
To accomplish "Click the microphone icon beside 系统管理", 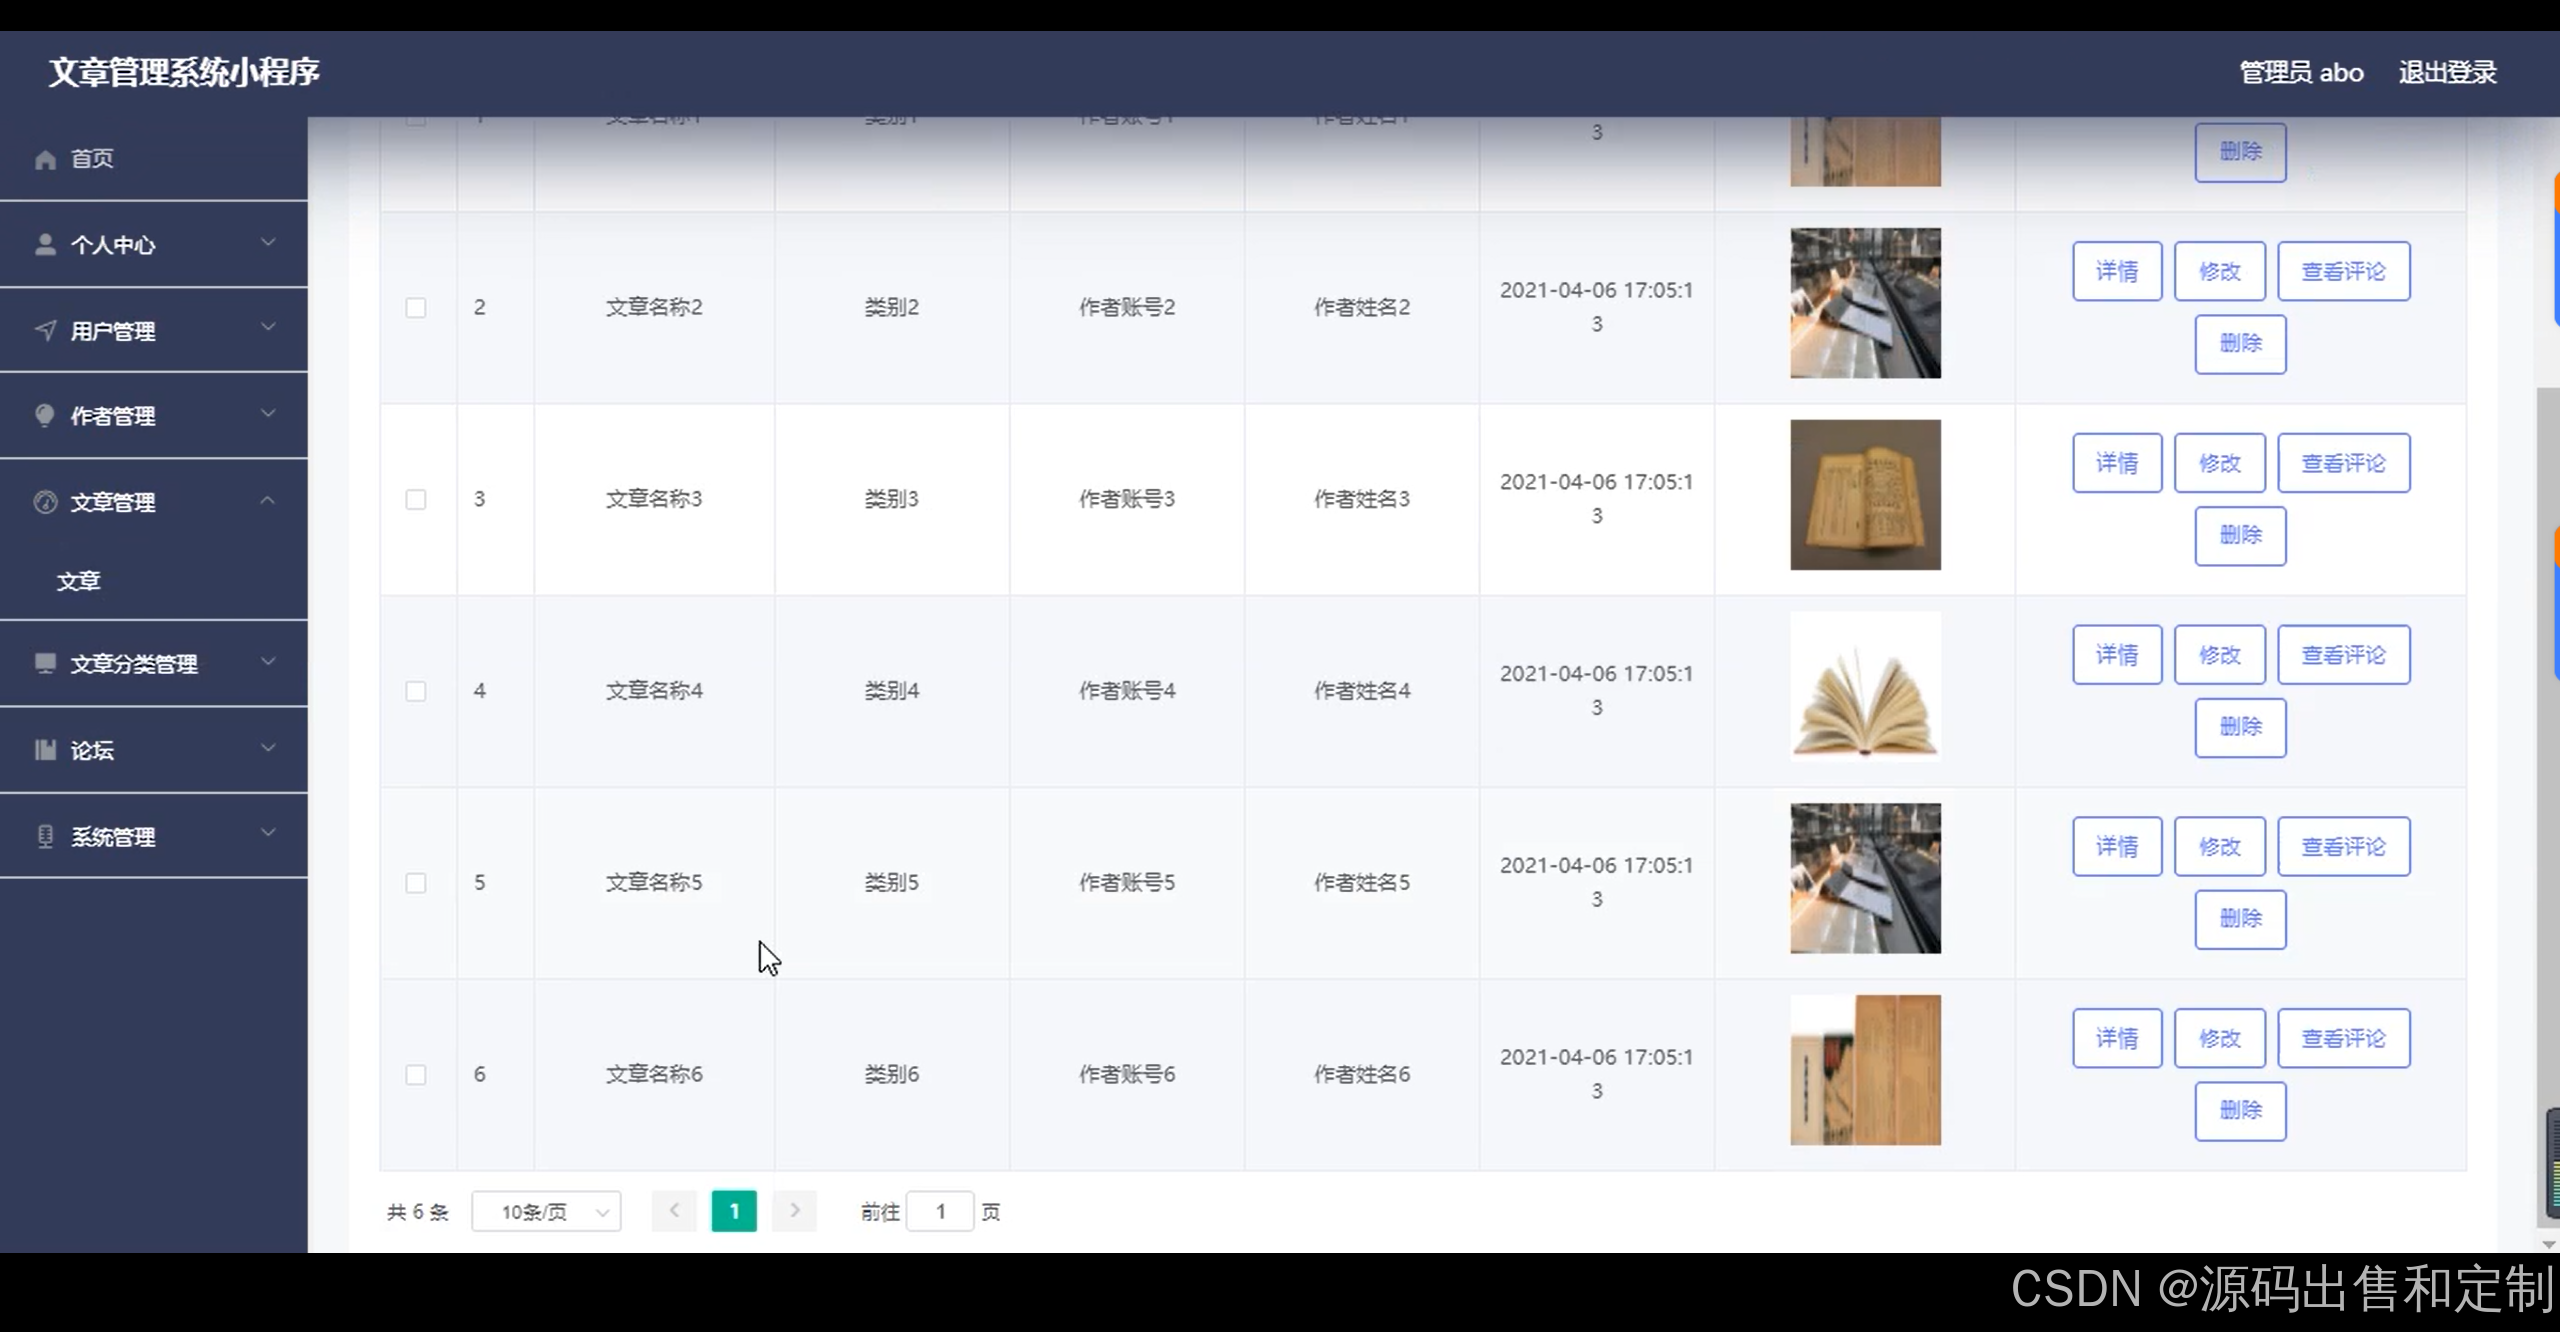I will click(45, 836).
